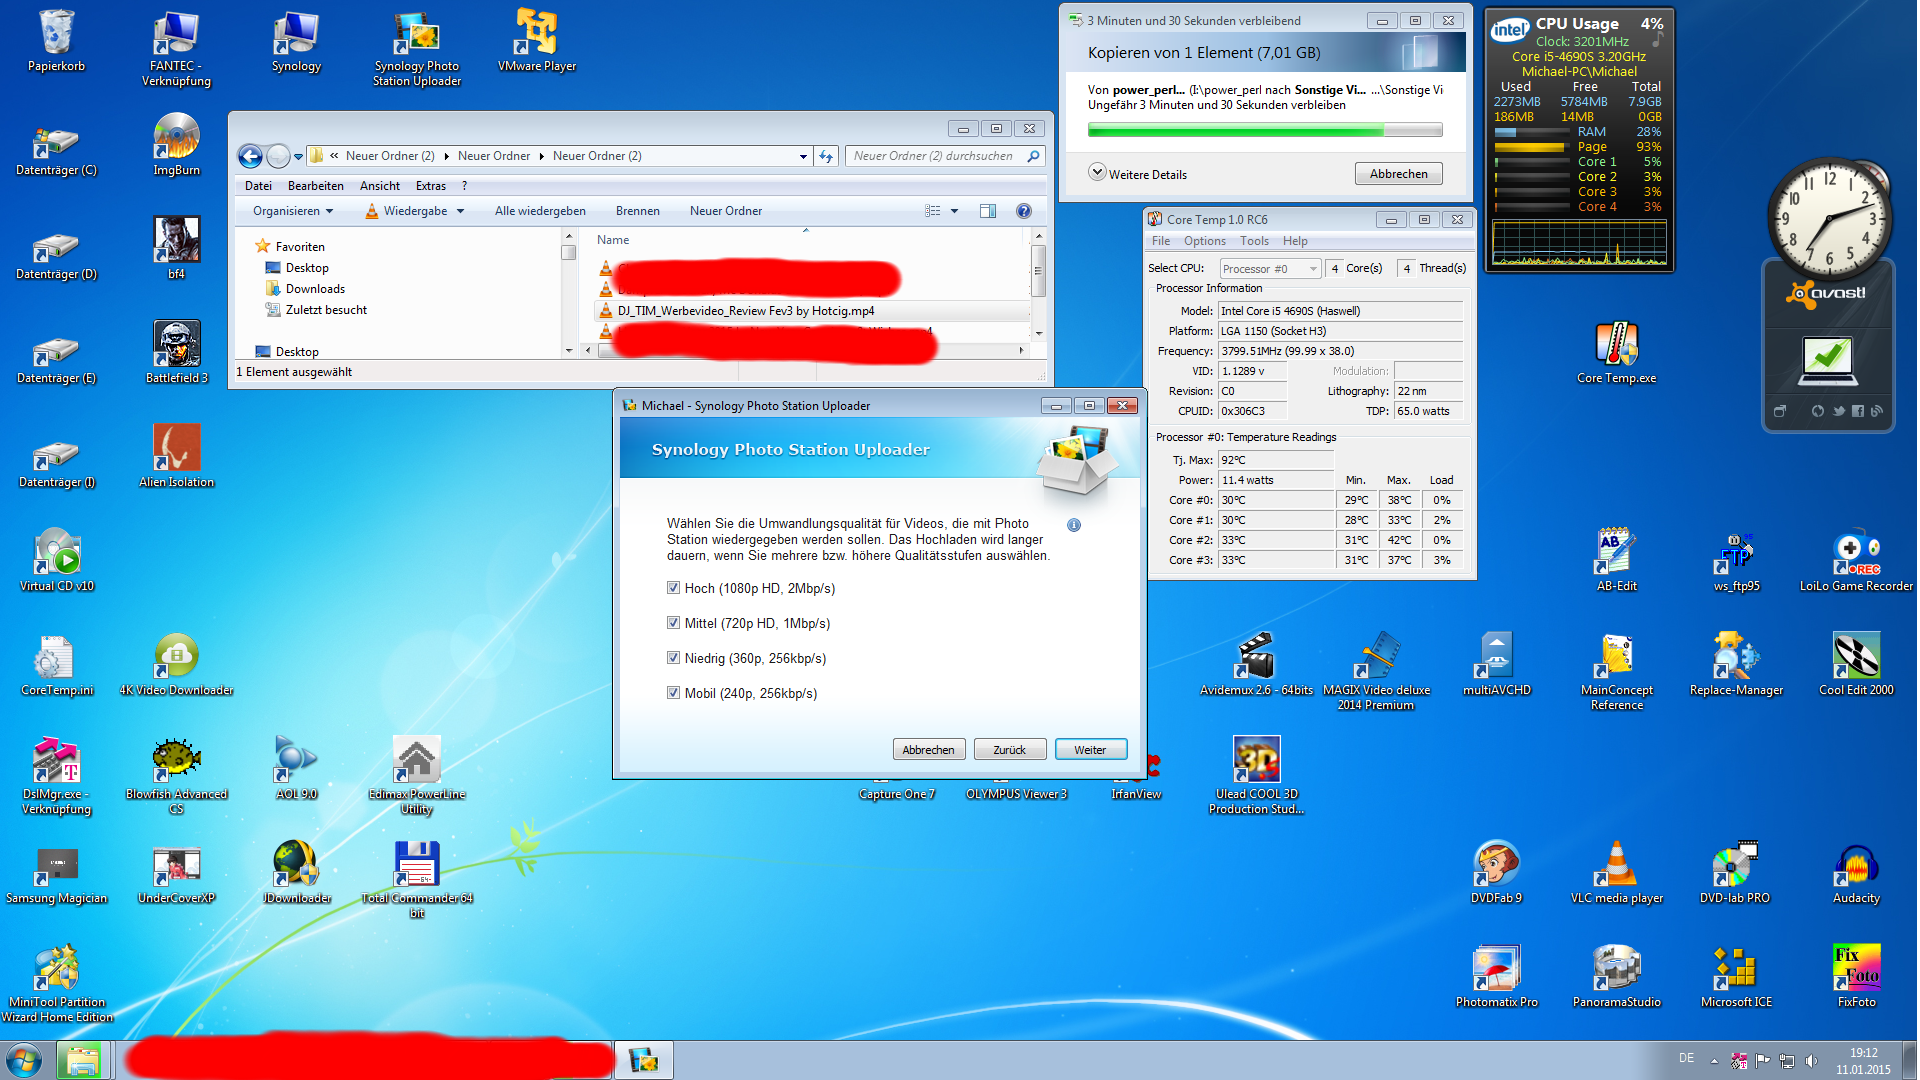Toggle the Mittel (720p HD) checkbox
The width and height of the screenshot is (1920, 1080).
pos(674,623)
